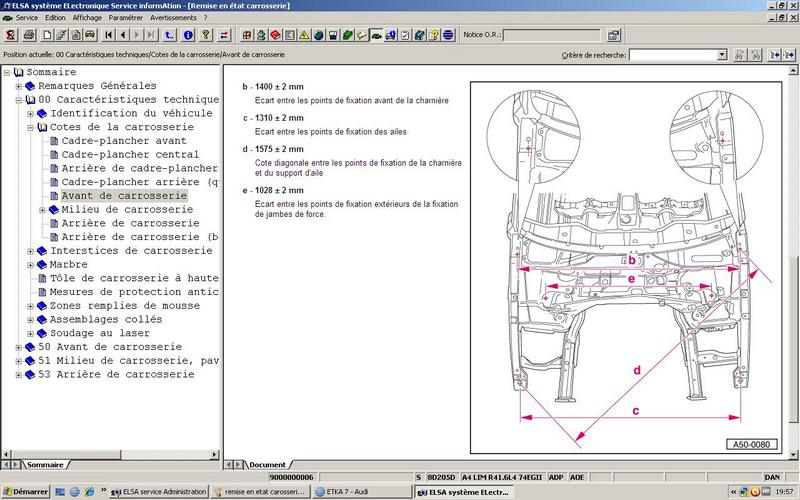Open 53 Arrière de carrosserie chapter
The width and height of the screenshot is (800, 500).
point(116,375)
